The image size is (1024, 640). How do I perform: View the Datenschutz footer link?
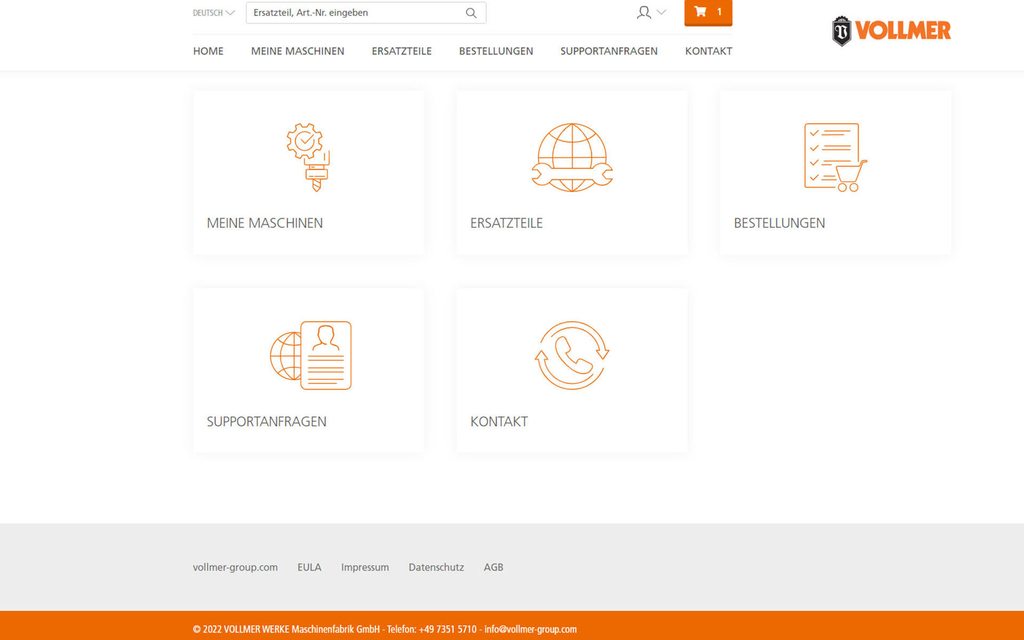pyautogui.click(x=436, y=567)
